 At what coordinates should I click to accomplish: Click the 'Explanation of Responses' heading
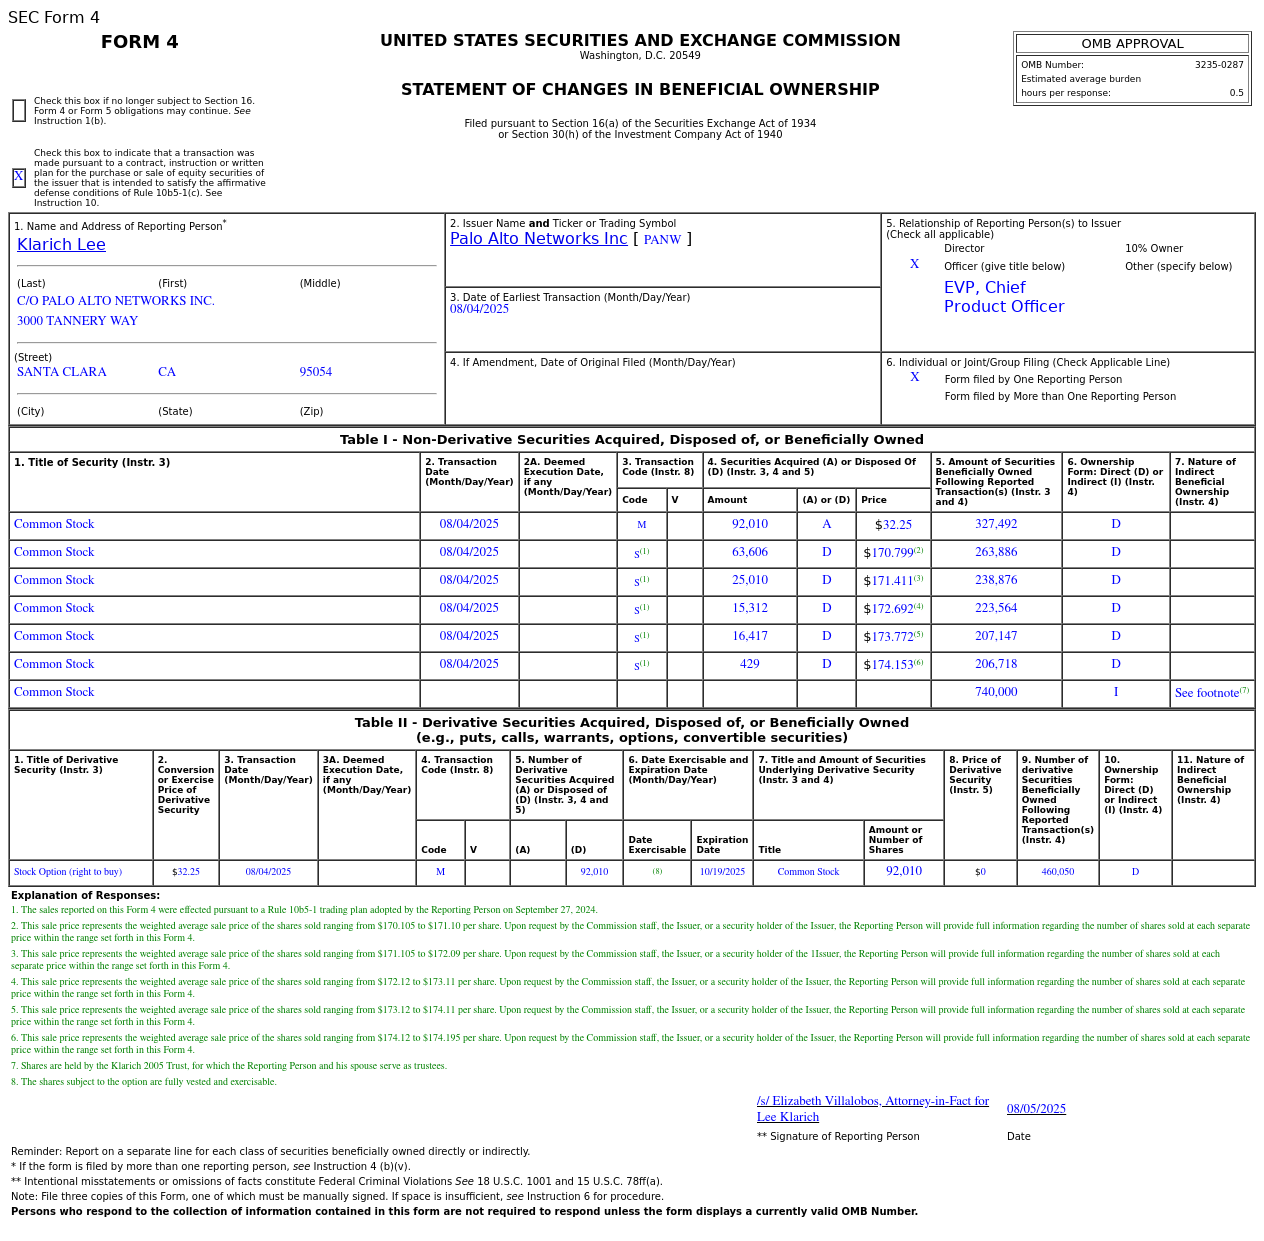click(85, 896)
